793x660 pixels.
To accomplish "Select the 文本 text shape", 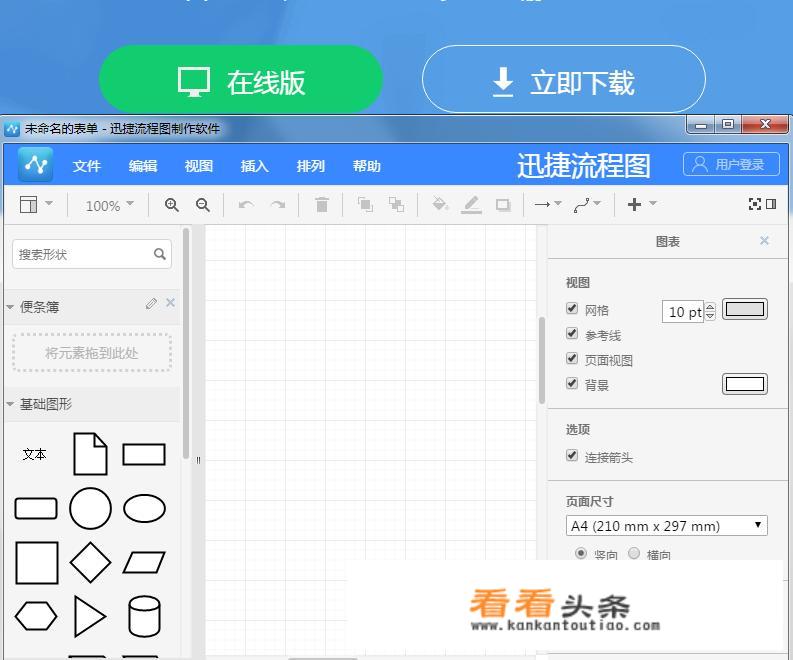I will pos(34,454).
